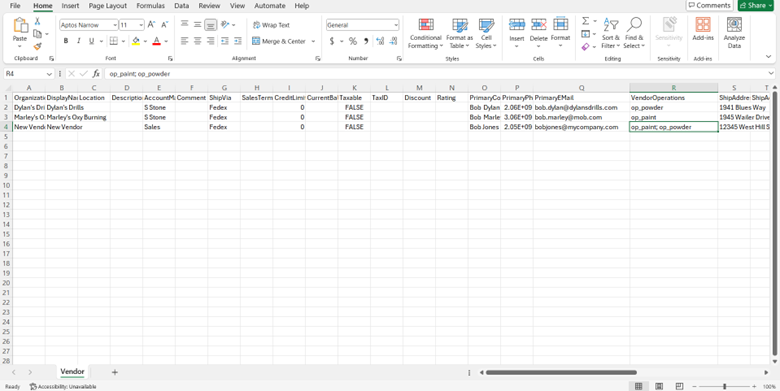Click the Cut scissors icon
This screenshot has height=391, width=780.
click(x=37, y=21)
